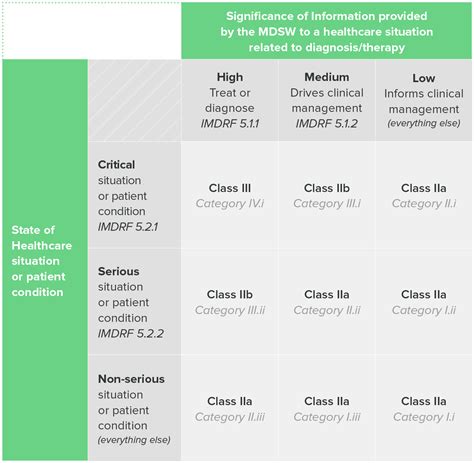The width and height of the screenshot is (474, 463).
Task: Click the IMDRF 5.1.1 reference text
Action: (230, 124)
